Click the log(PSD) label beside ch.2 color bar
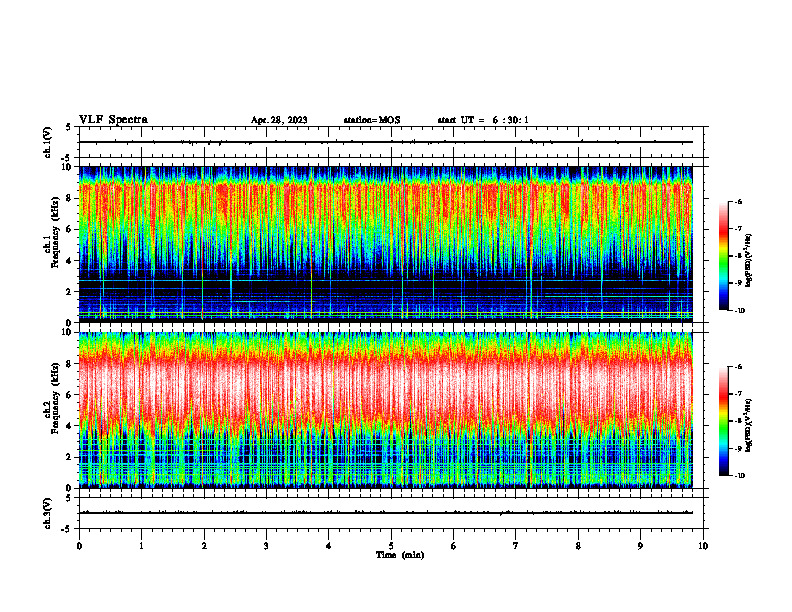Image resolution: width=792 pixels, height=612 pixels. 749,425
